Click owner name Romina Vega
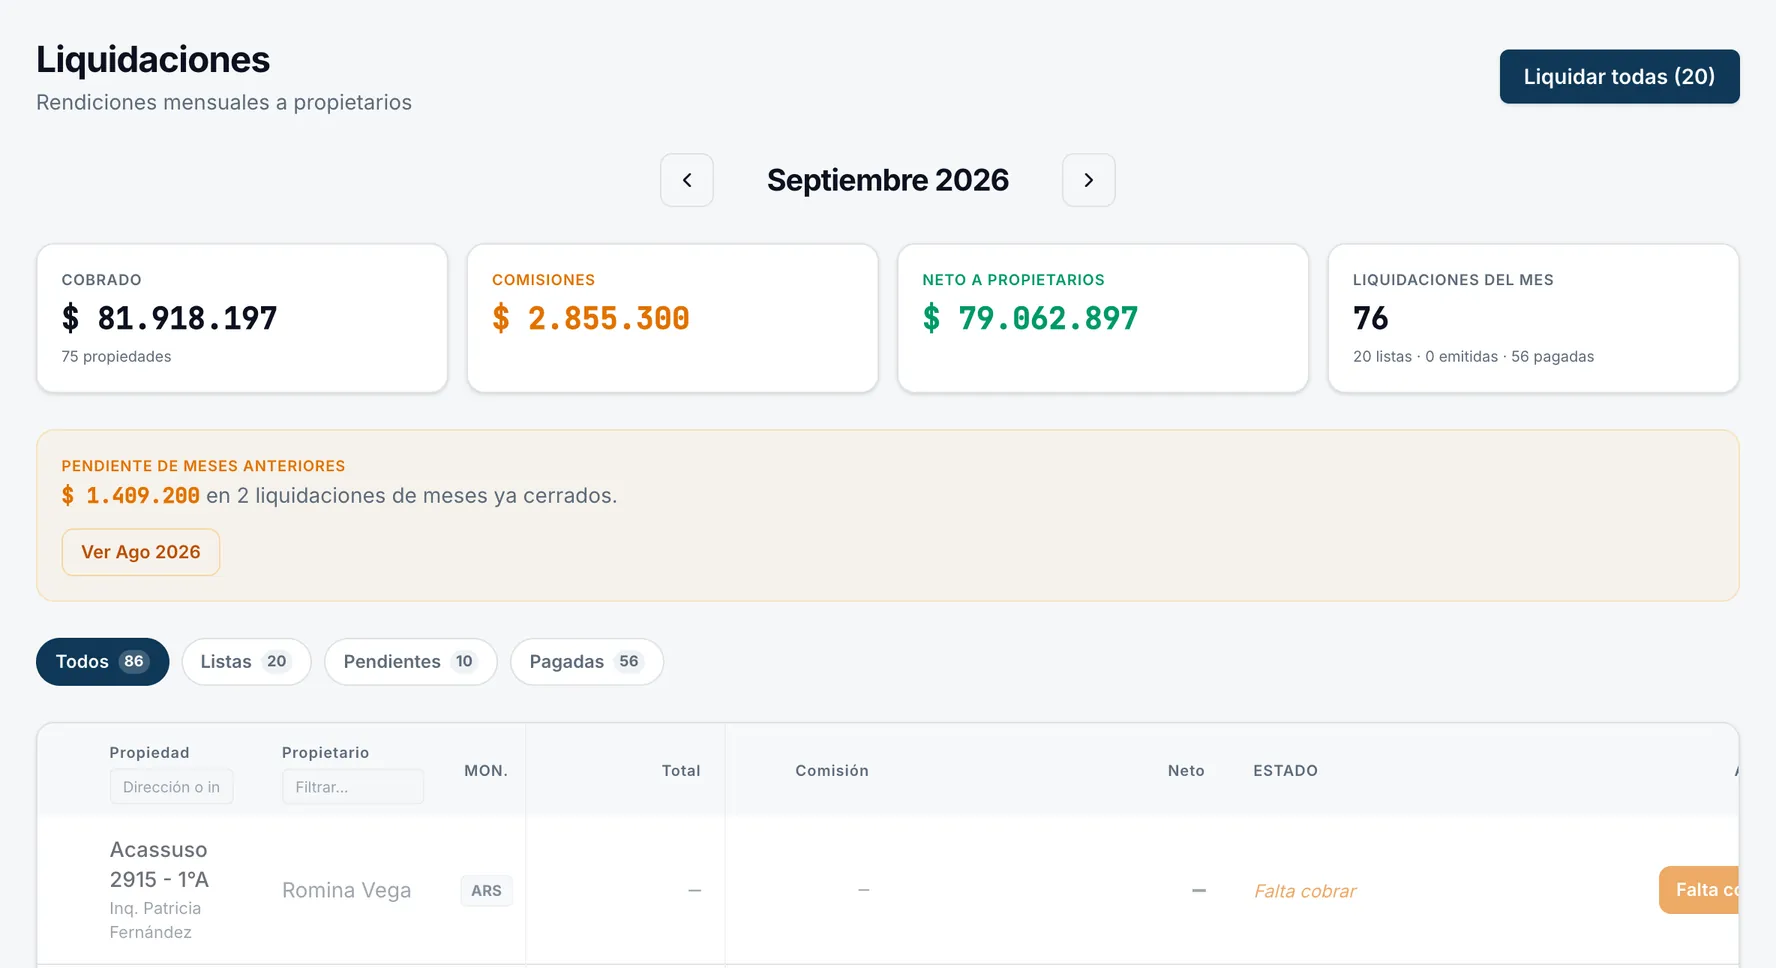The width and height of the screenshot is (1776, 968). click(x=346, y=890)
